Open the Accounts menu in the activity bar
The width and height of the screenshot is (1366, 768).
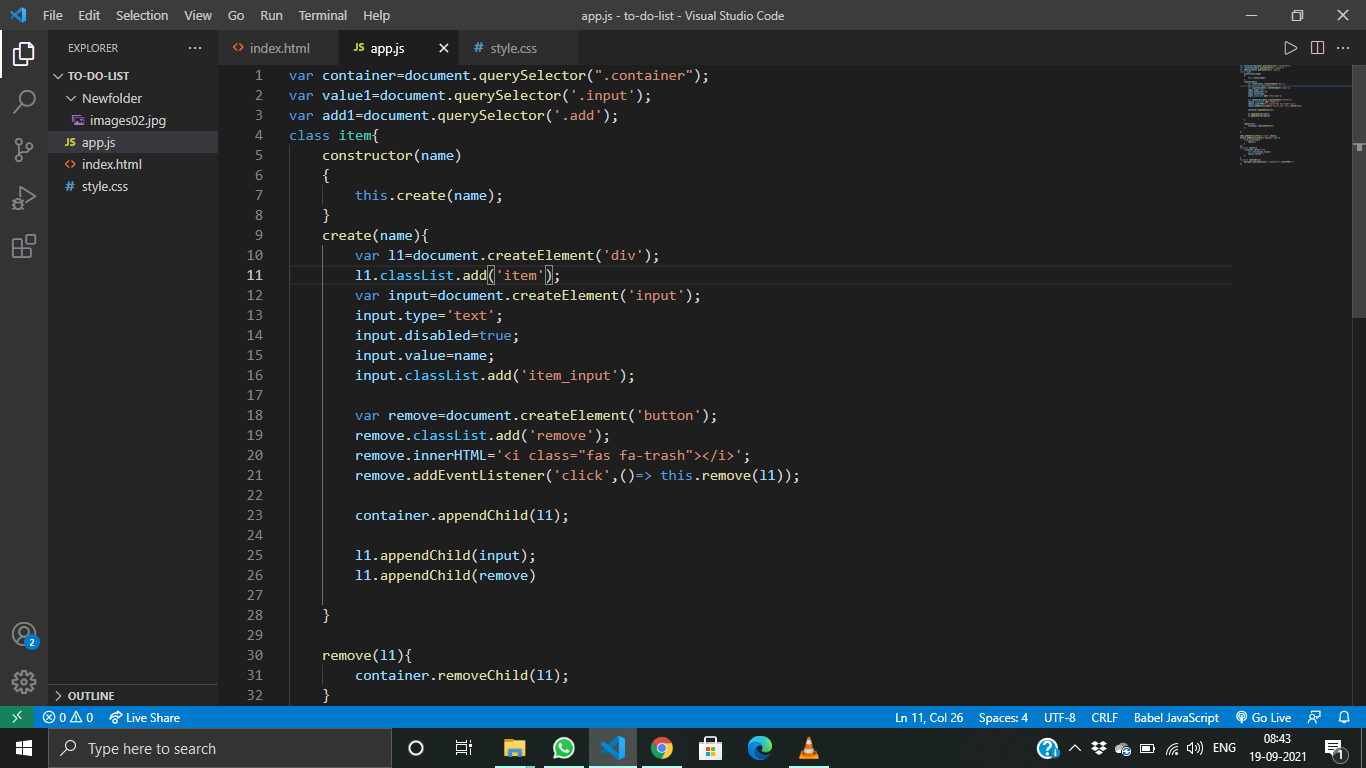[x=24, y=635]
